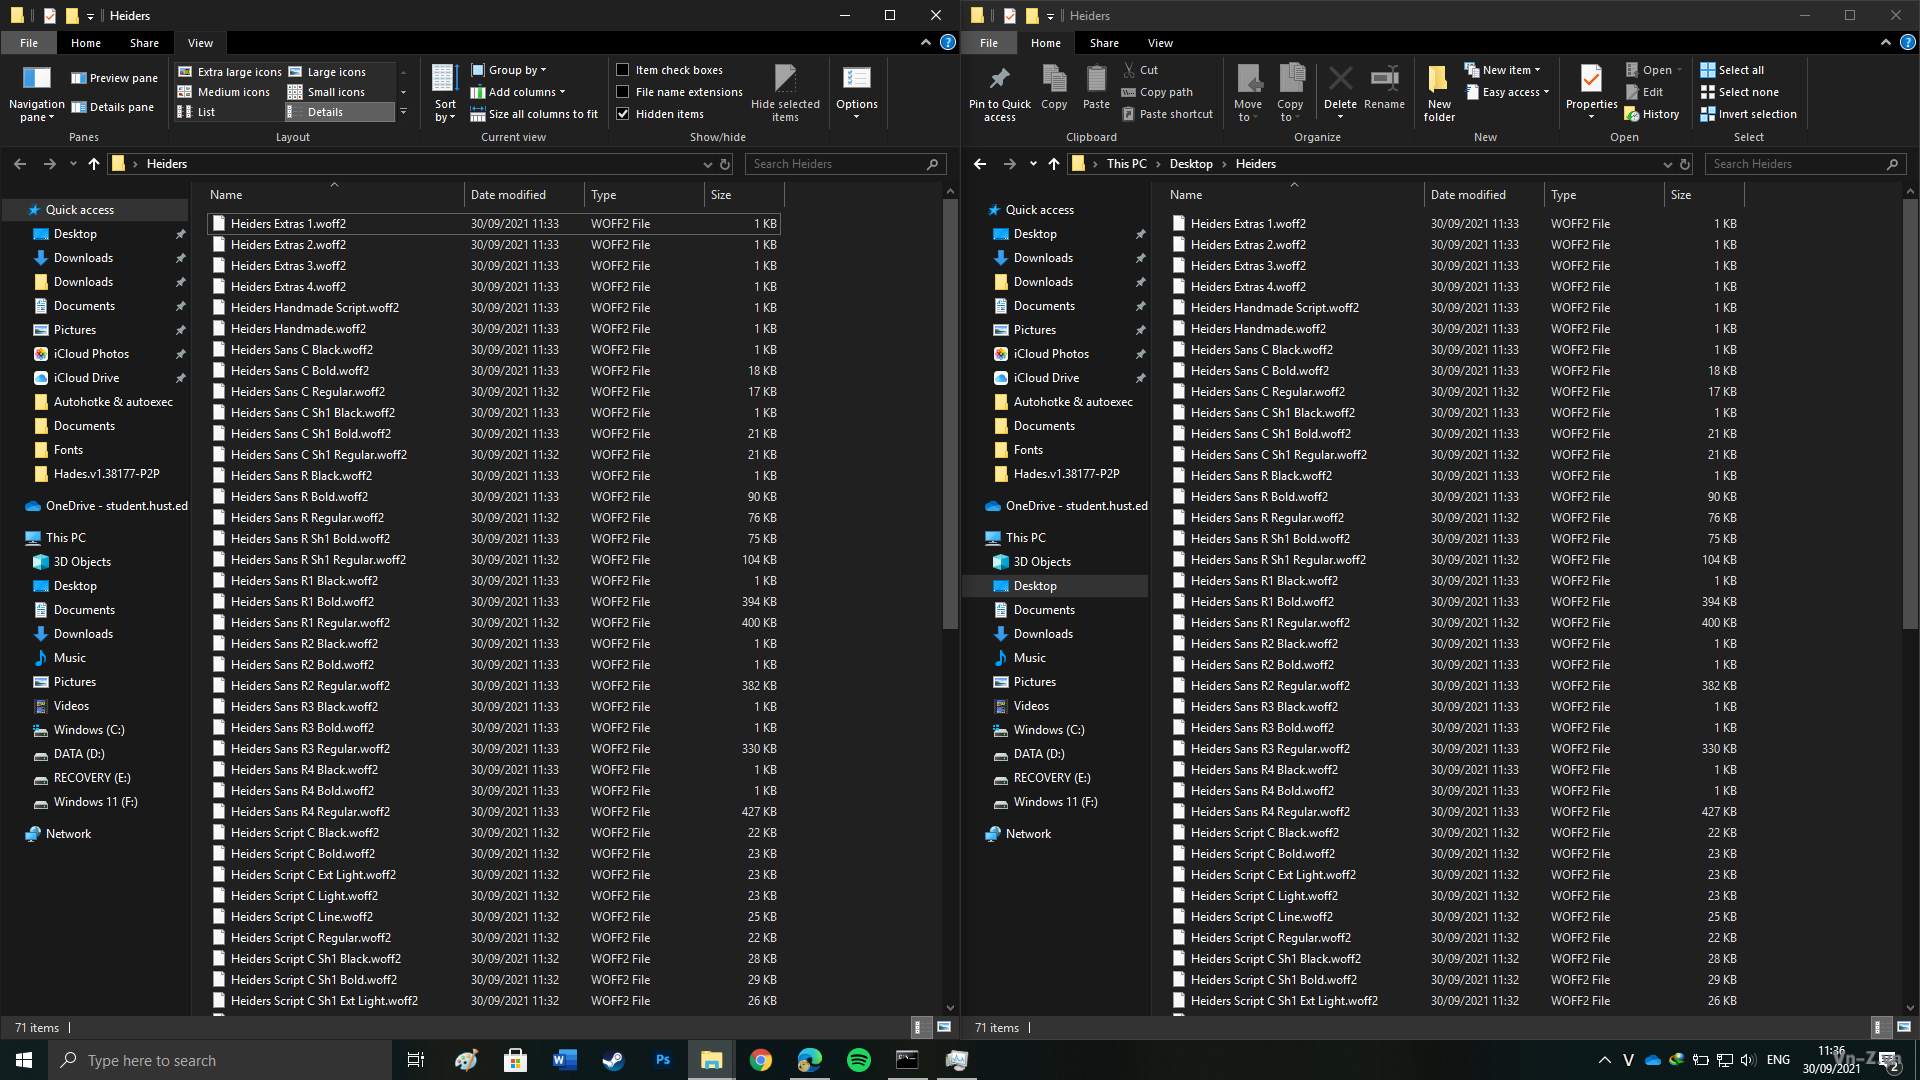The image size is (1920, 1080).
Task: Click Desktop breadcrumb in right address bar
Action: click(1191, 164)
